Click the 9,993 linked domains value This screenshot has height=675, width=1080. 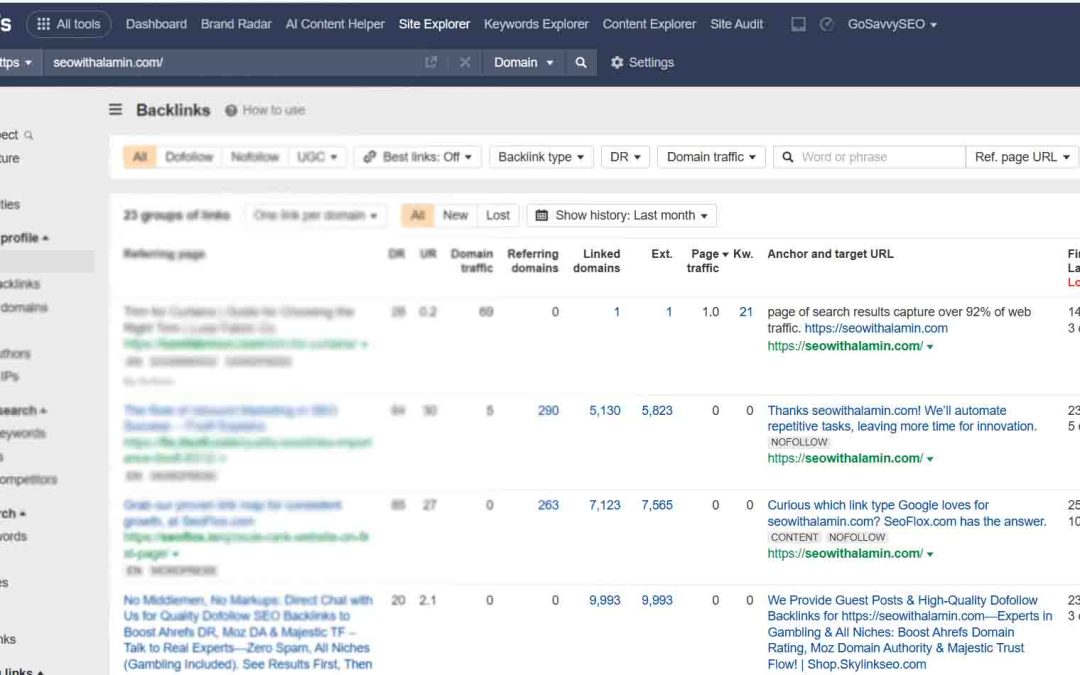[x=605, y=601]
